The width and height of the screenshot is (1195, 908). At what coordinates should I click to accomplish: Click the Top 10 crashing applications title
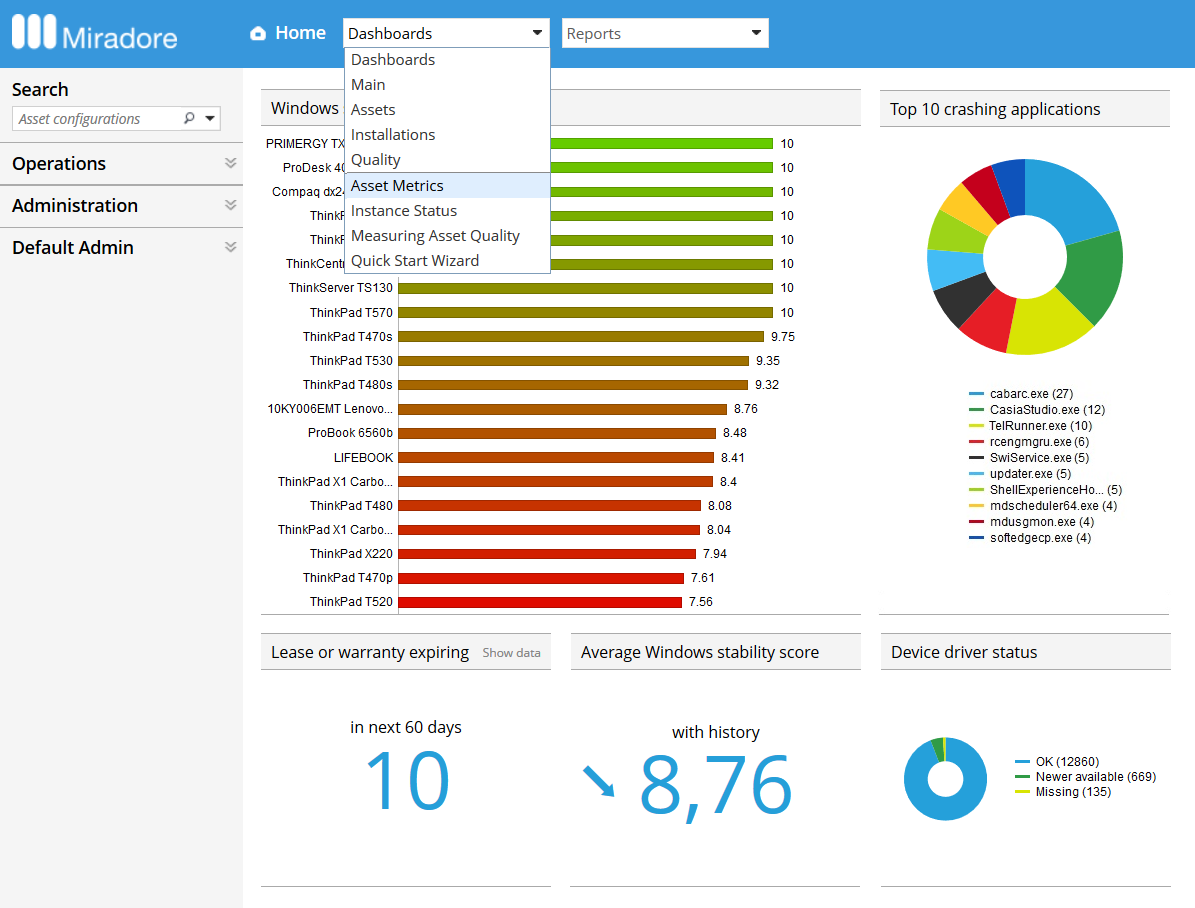click(995, 109)
